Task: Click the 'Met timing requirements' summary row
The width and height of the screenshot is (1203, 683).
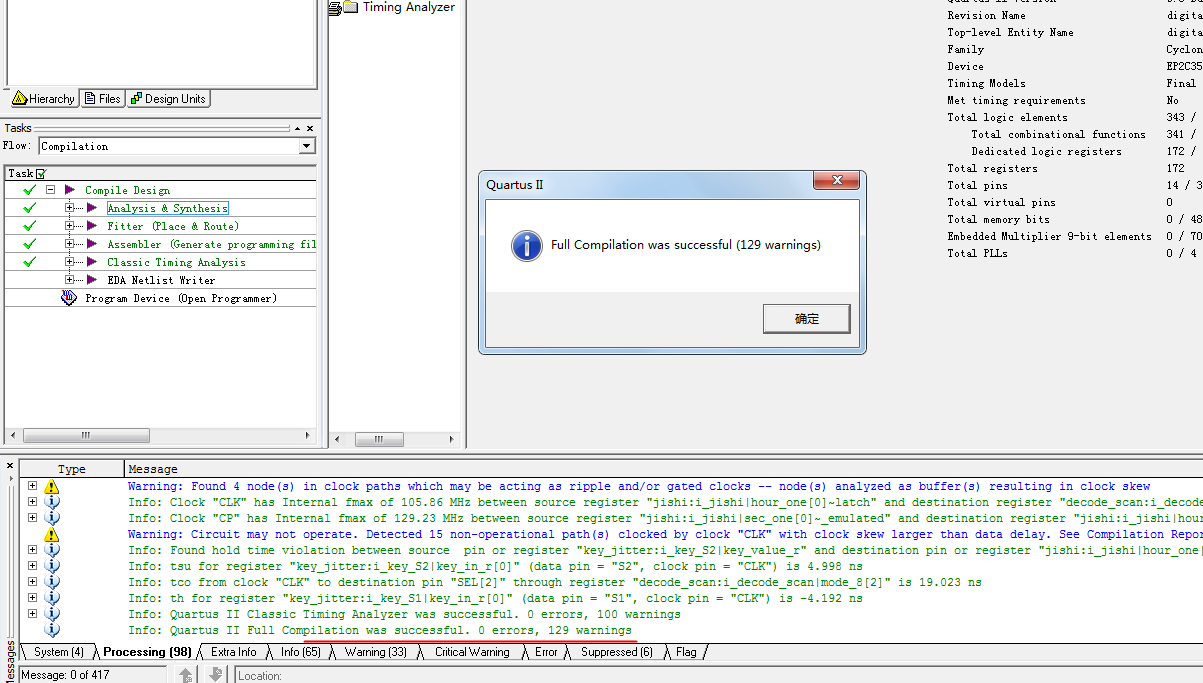Action: tap(1075, 100)
